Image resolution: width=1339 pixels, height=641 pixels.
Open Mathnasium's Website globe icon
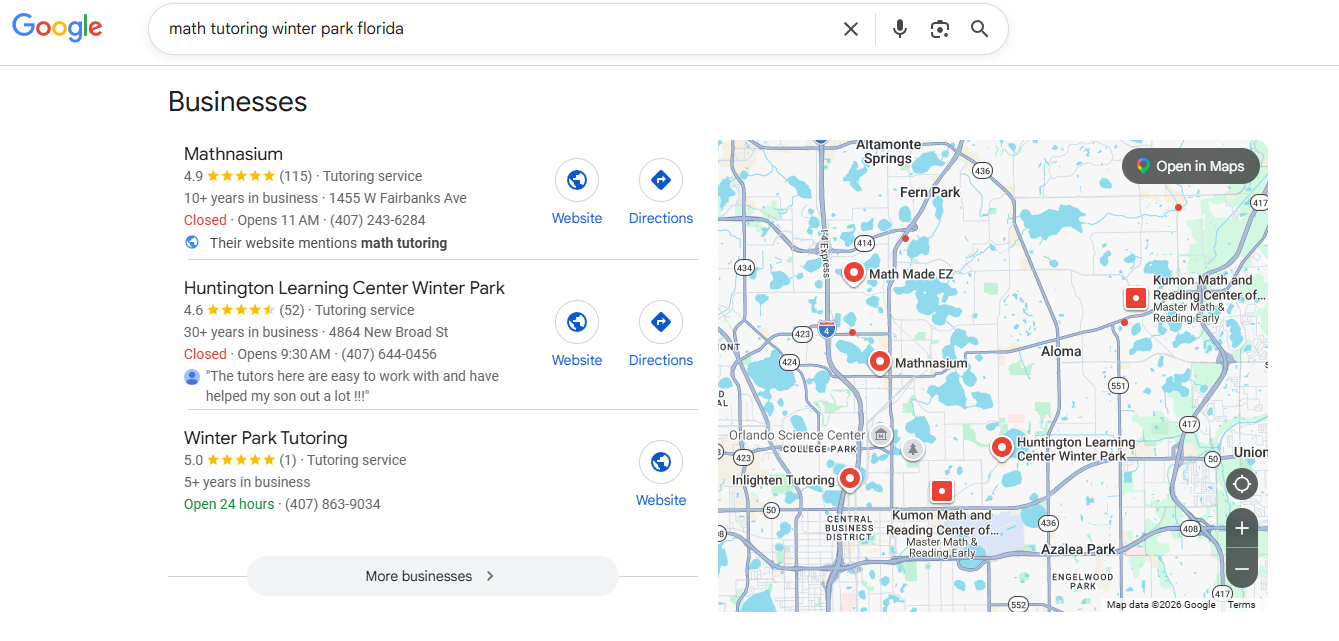[x=577, y=181]
